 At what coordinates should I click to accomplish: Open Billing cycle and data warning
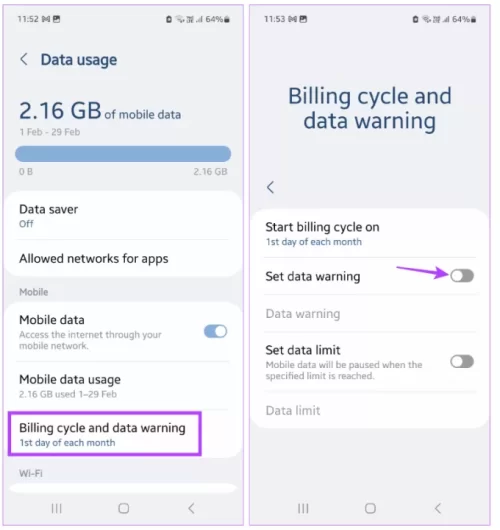105,434
